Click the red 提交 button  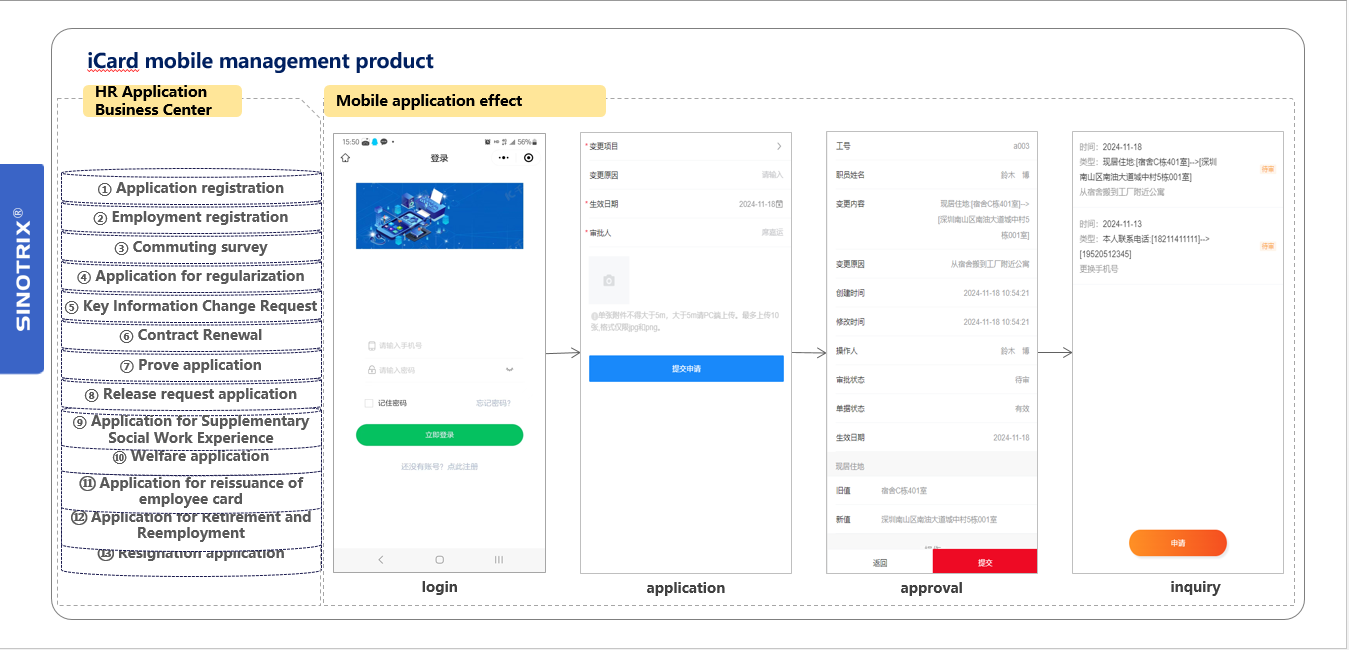pyautogui.click(x=985, y=562)
